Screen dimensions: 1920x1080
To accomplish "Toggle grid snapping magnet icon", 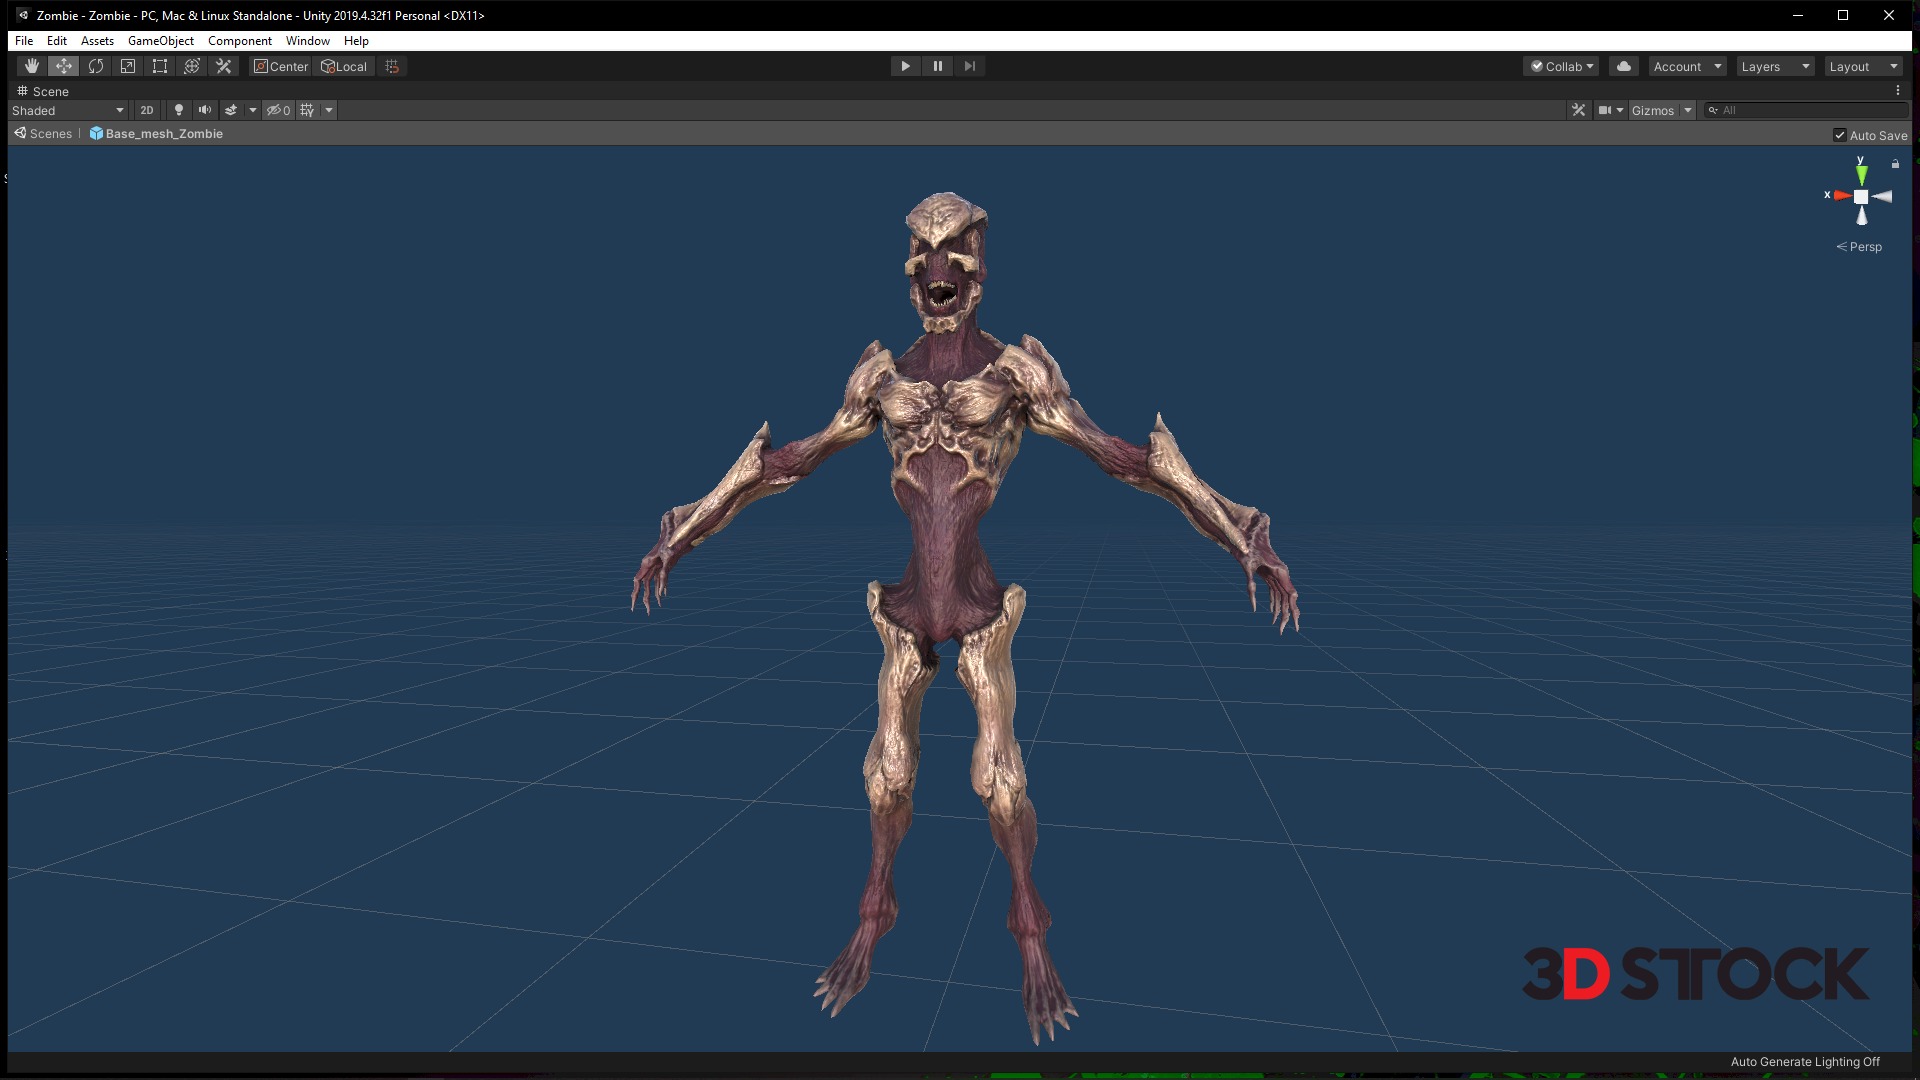I will point(392,66).
